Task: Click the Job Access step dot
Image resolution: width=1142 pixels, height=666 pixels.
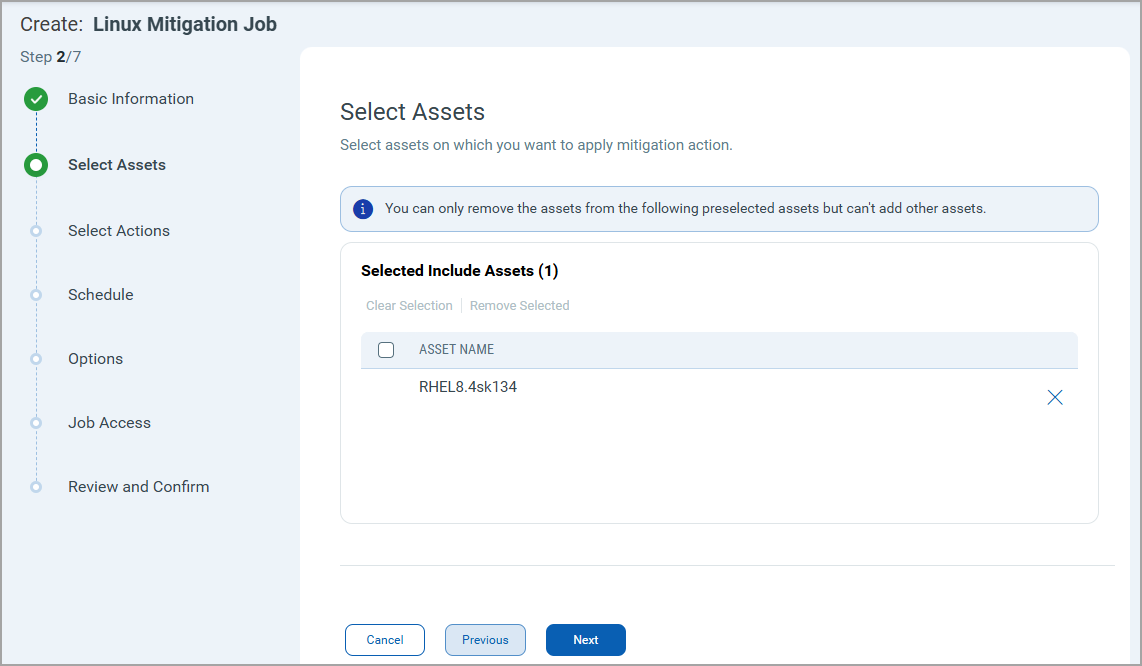Action: coord(36,423)
